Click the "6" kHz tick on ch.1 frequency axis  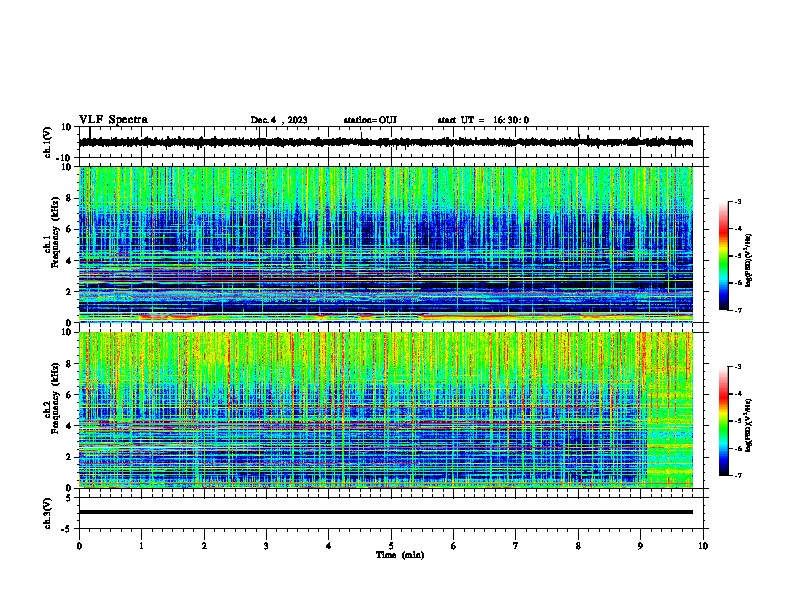(x=69, y=229)
